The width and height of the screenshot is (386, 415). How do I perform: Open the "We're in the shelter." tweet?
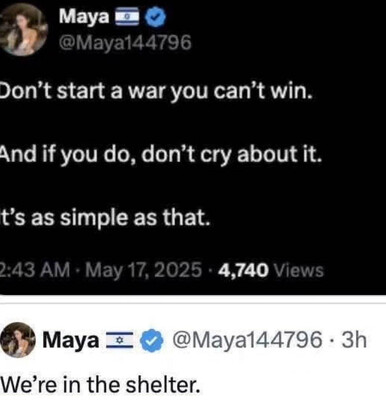[100, 385]
